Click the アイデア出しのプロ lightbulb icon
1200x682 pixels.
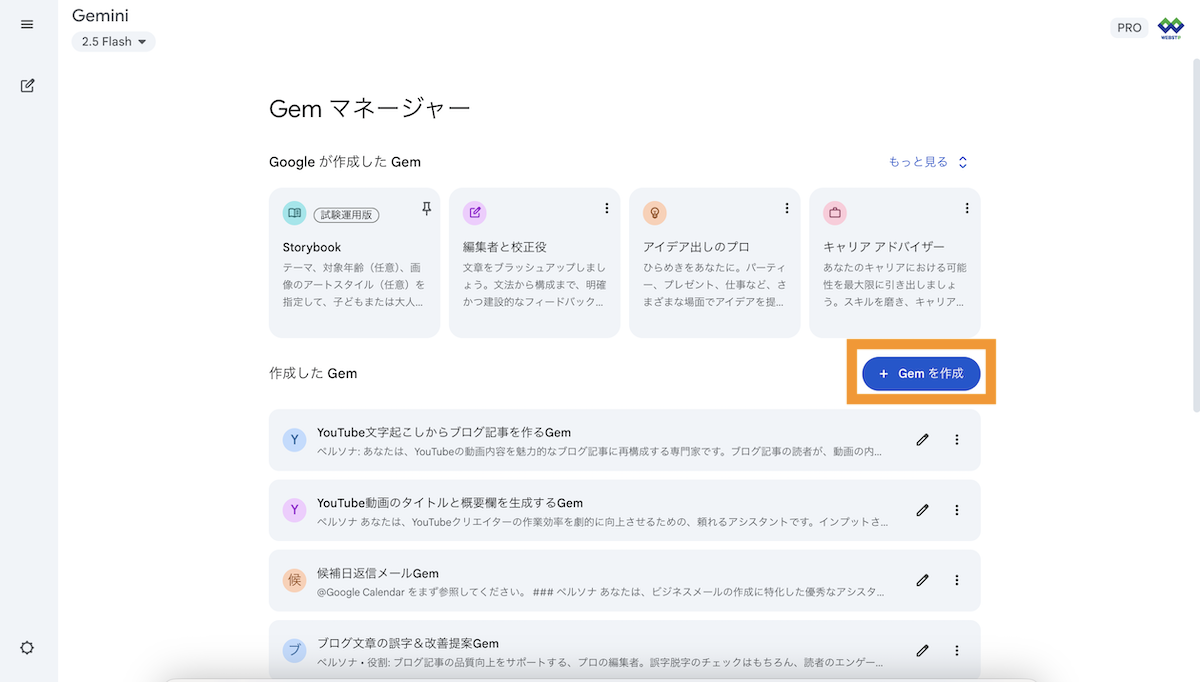(654, 212)
